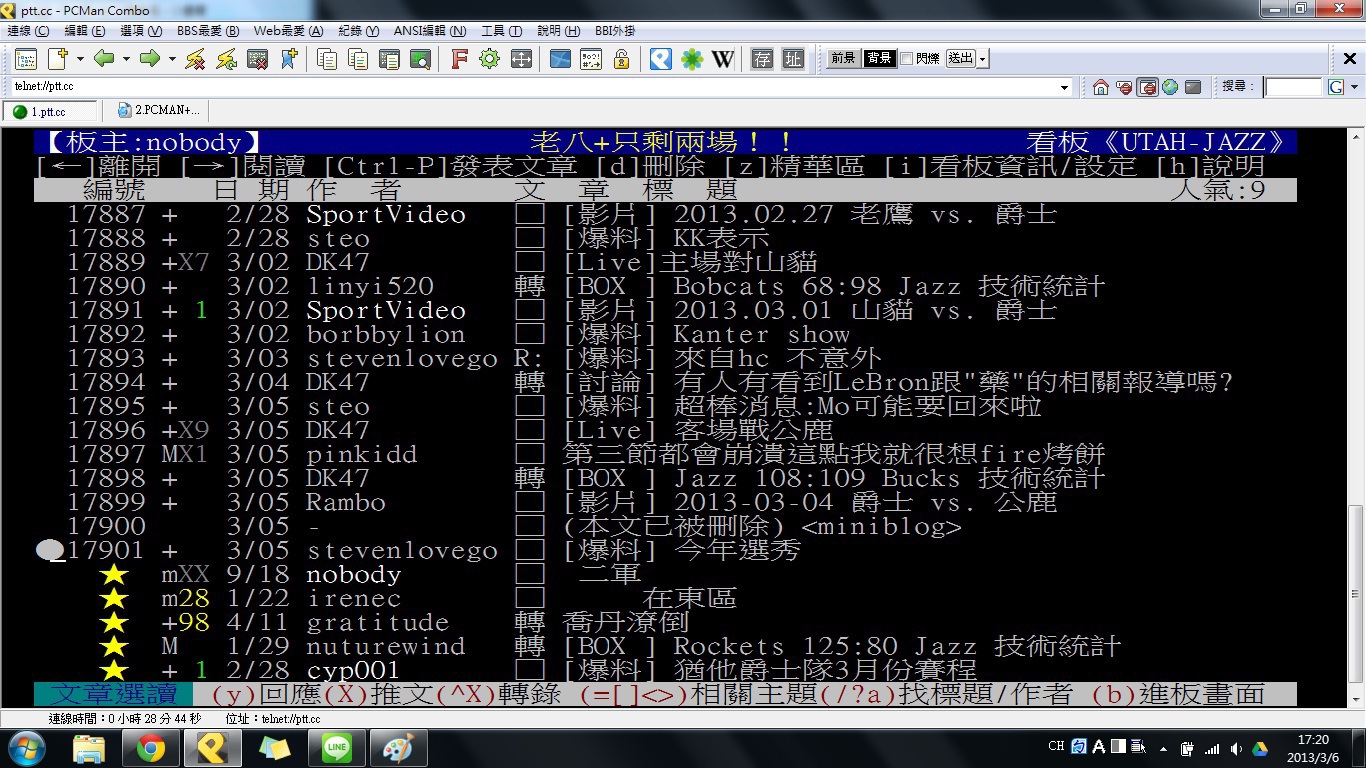Open Wikipedia W icon in toolbar

pos(723,59)
